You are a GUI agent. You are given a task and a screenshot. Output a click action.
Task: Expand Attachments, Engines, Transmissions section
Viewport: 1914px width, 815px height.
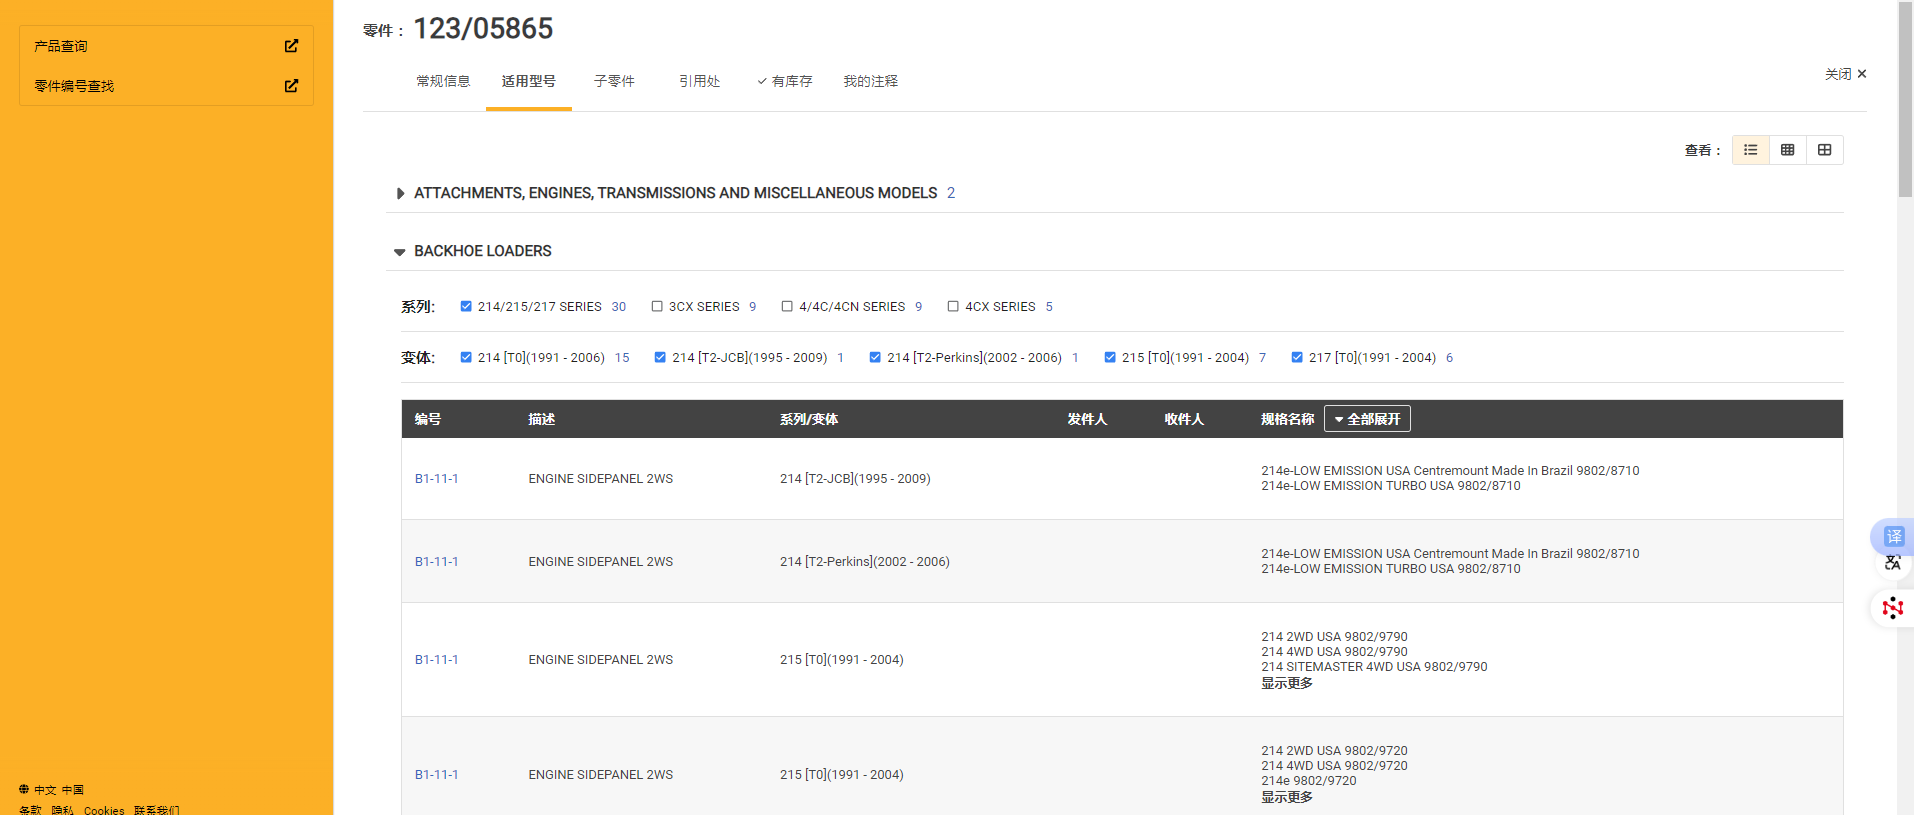(400, 193)
